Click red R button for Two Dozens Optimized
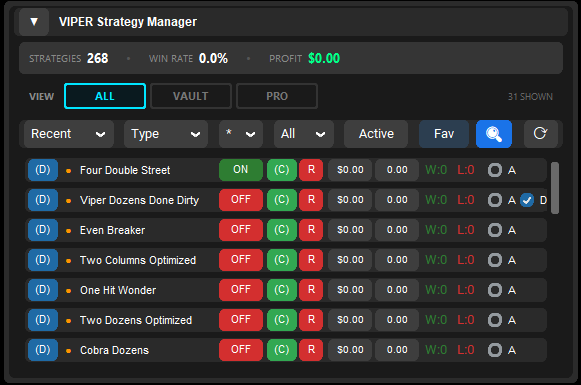Screen dimensions: 581x385 311,320
